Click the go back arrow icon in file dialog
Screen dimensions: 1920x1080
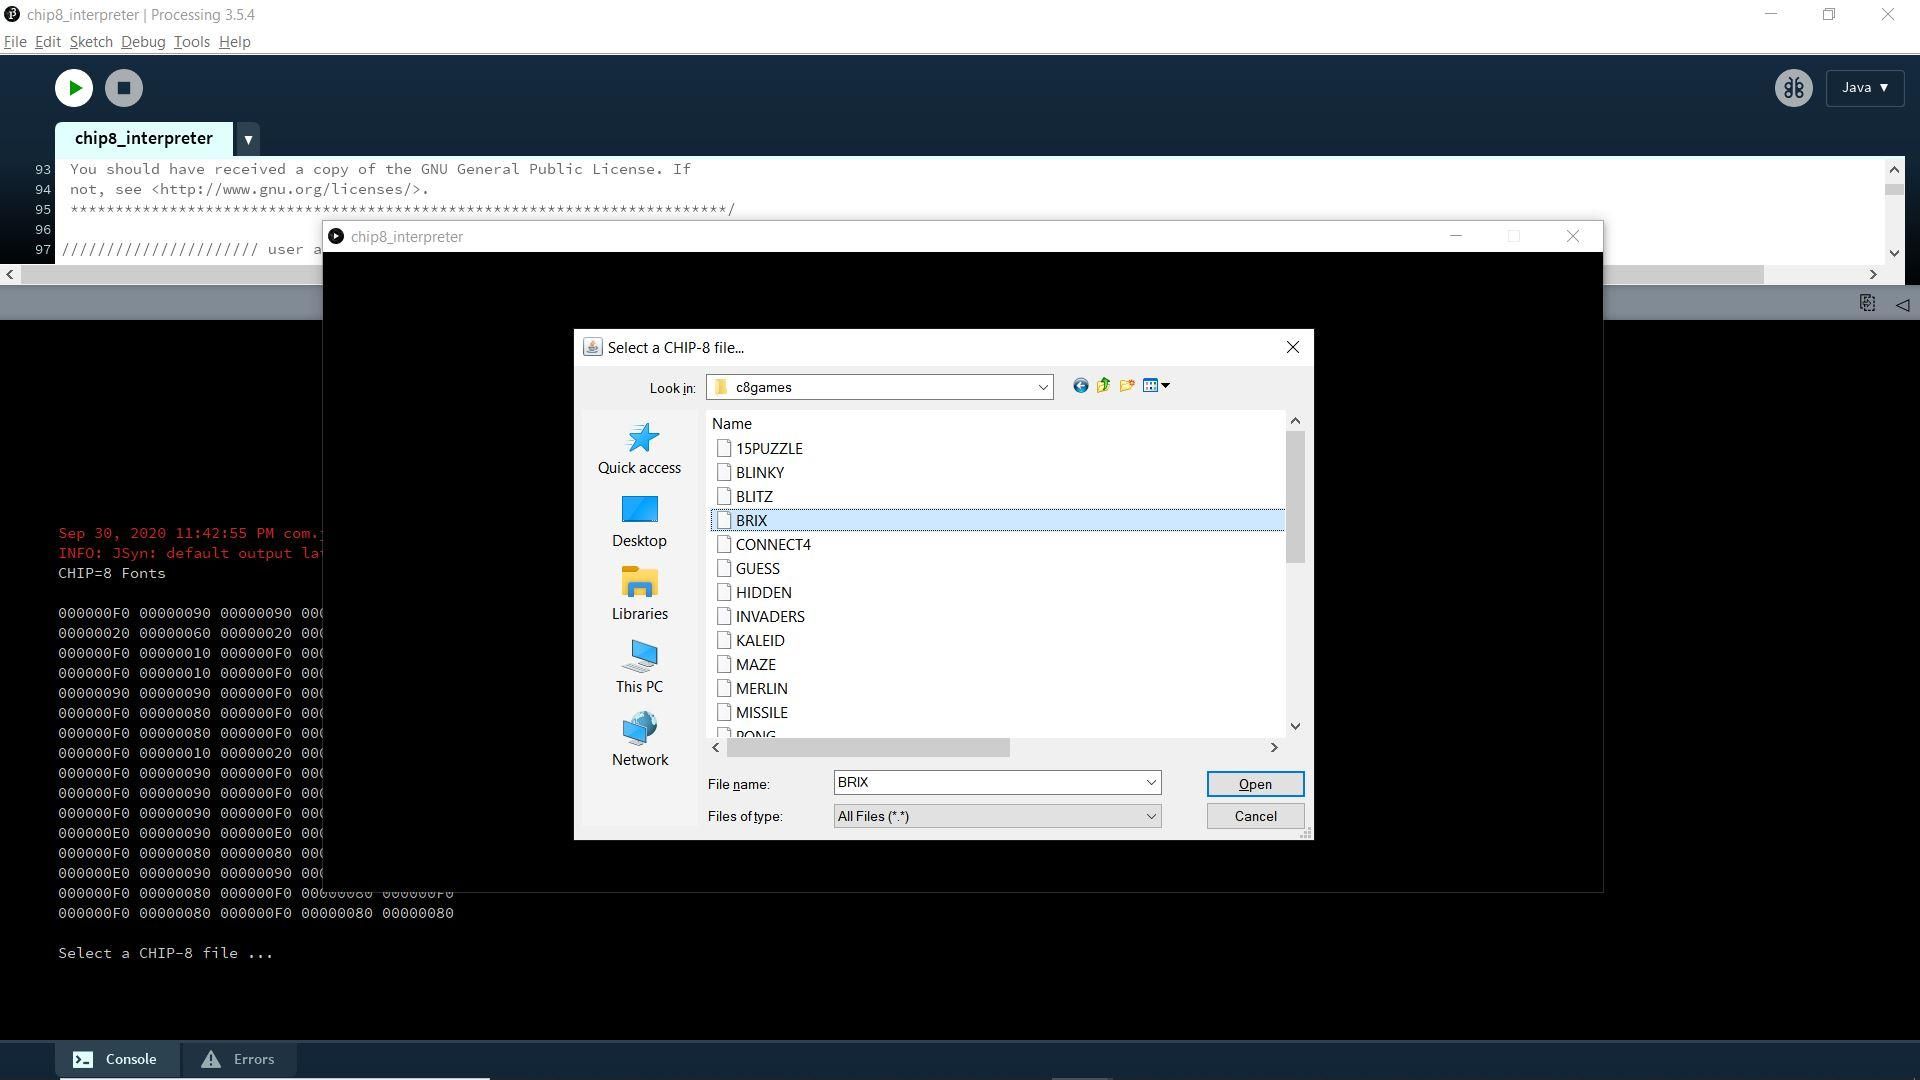[x=1080, y=386]
